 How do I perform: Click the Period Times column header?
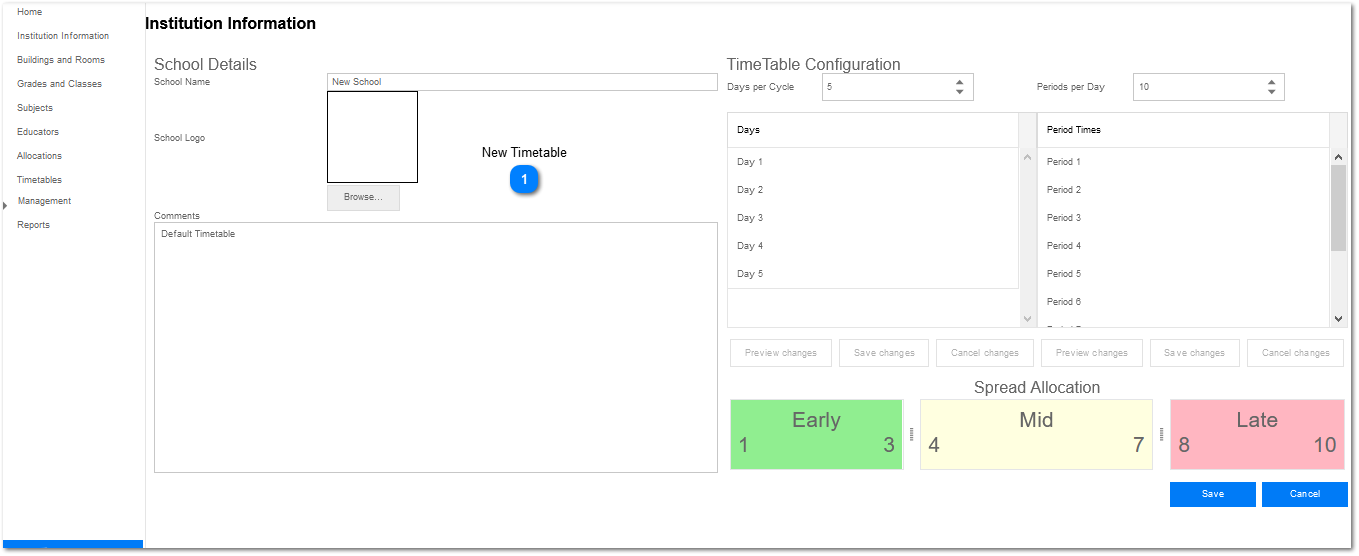point(1183,130)
